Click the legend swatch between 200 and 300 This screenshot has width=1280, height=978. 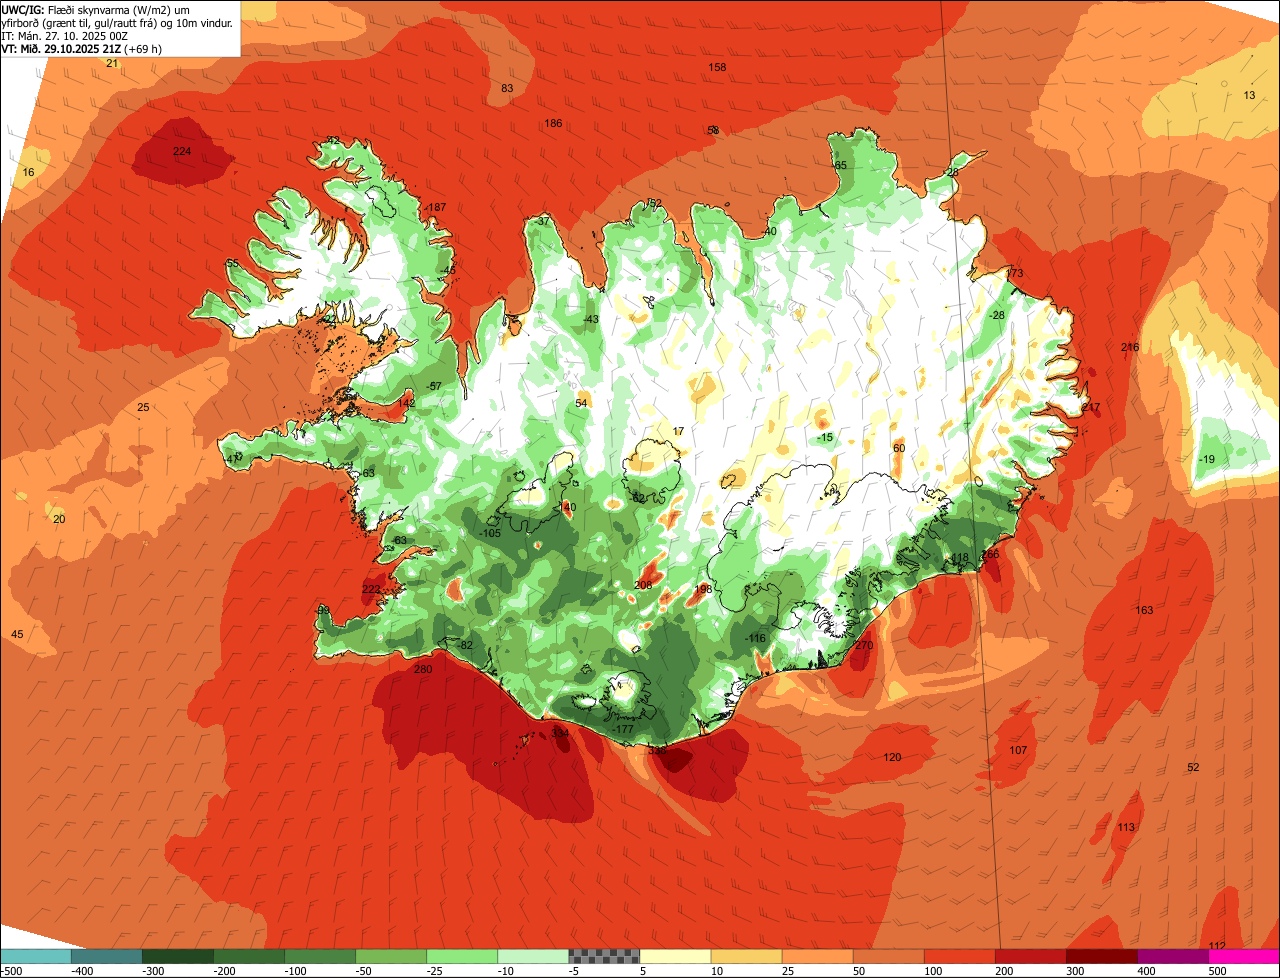[x=1030, y=956]
